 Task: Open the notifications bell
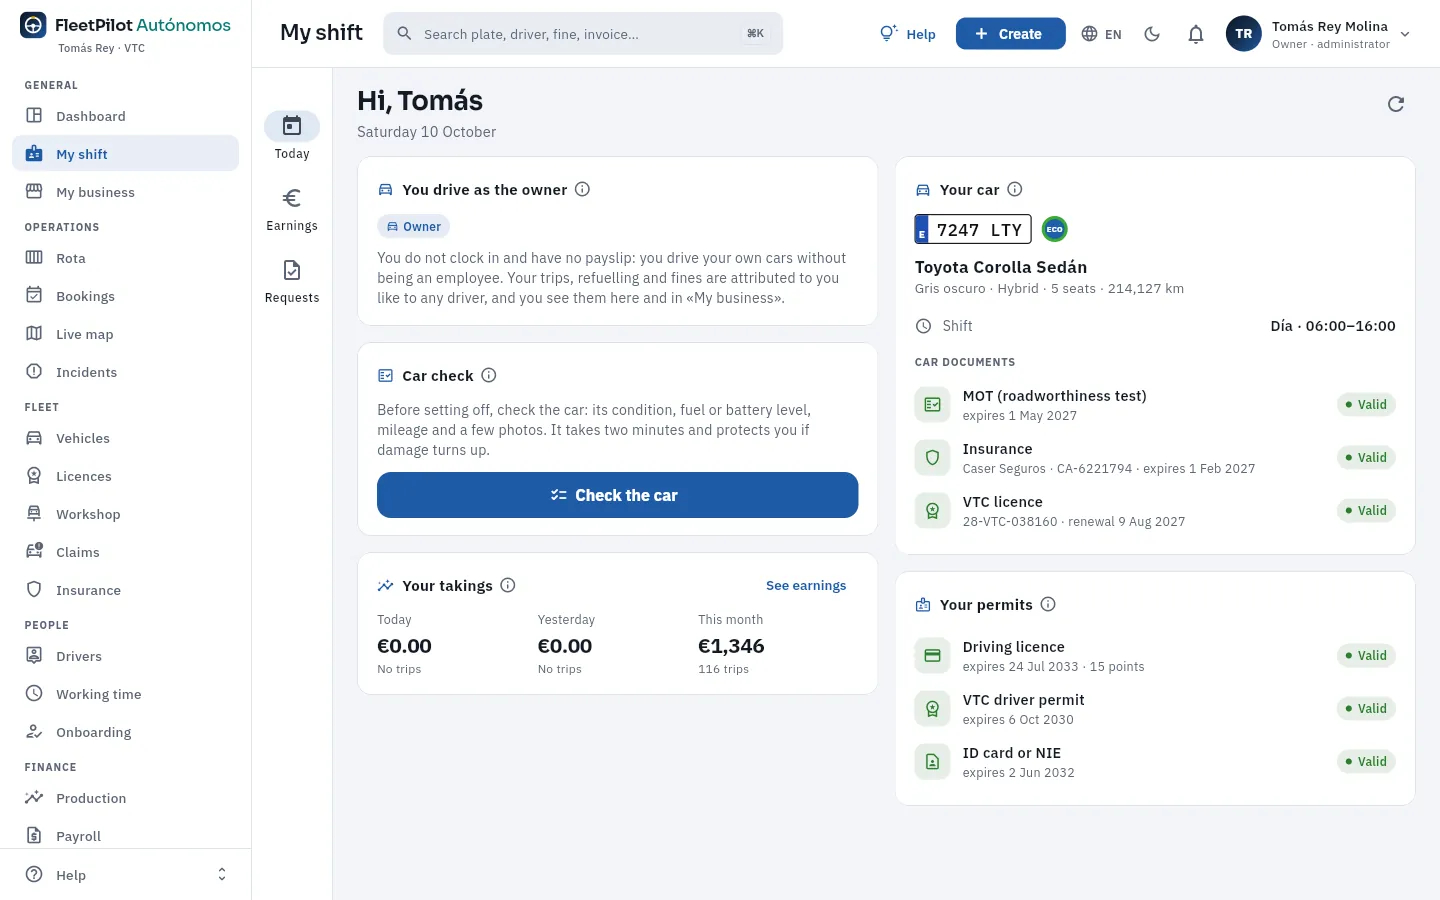[1196, 34]
